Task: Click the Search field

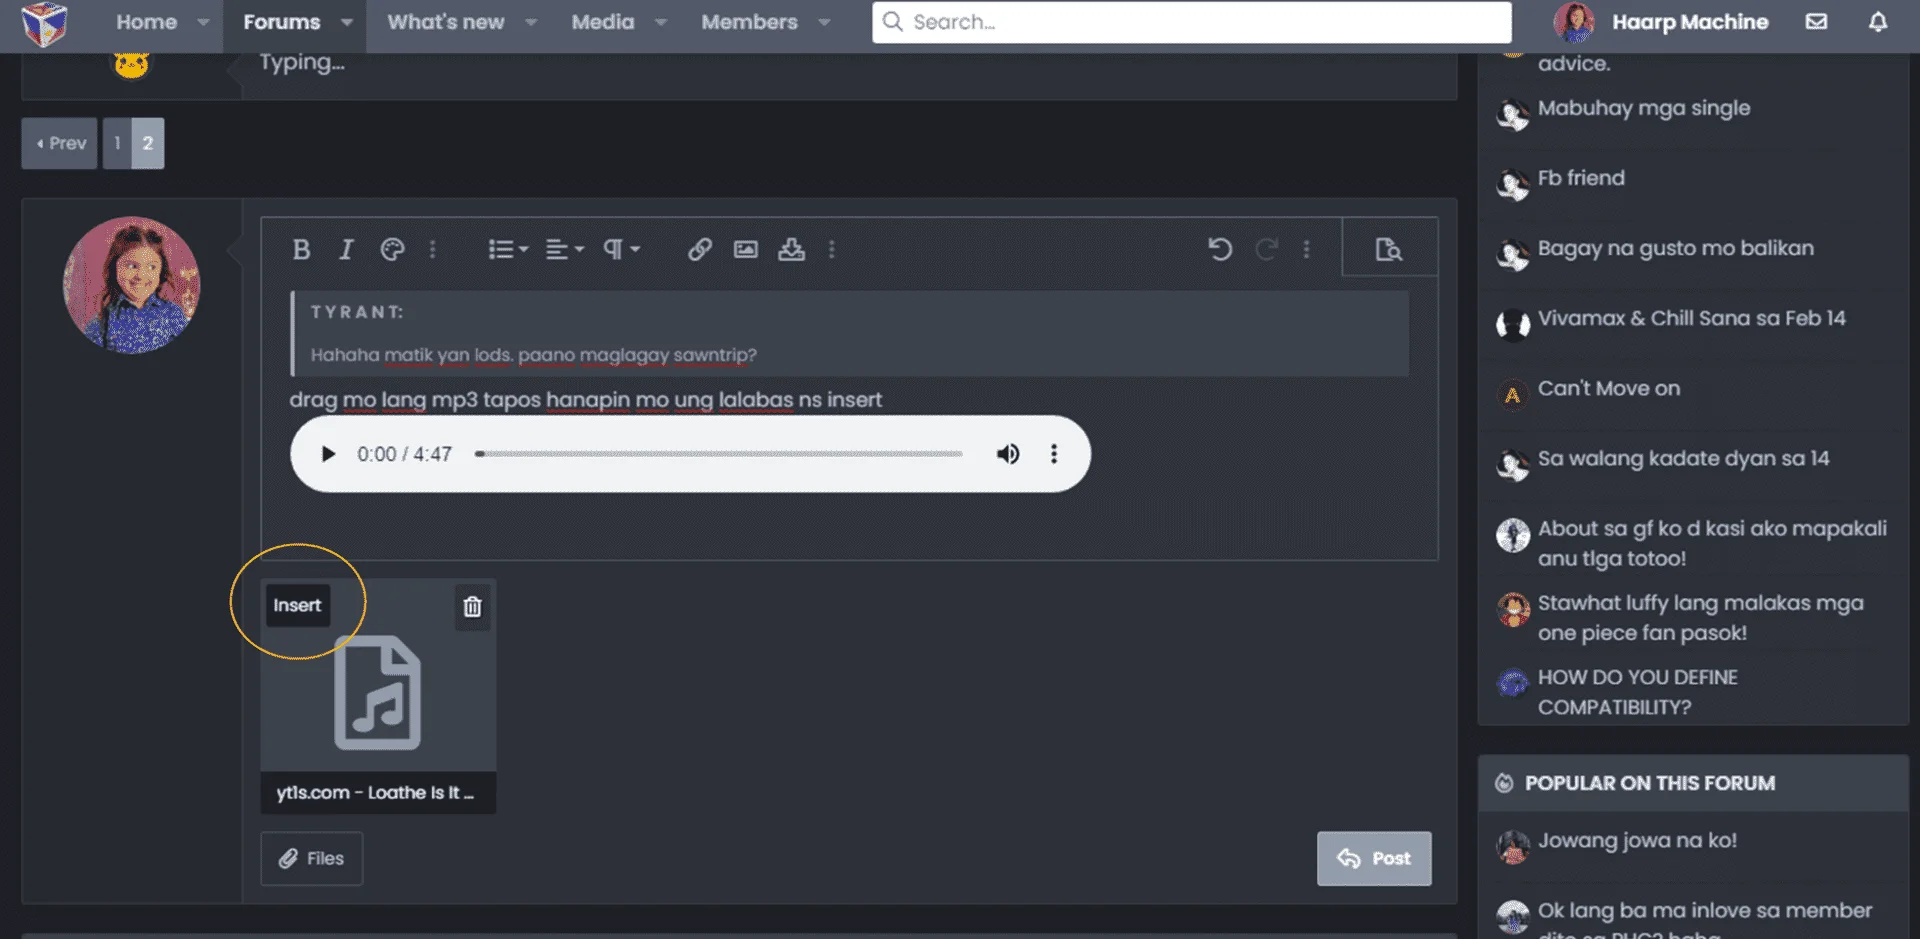Action: click(1192, 22)
